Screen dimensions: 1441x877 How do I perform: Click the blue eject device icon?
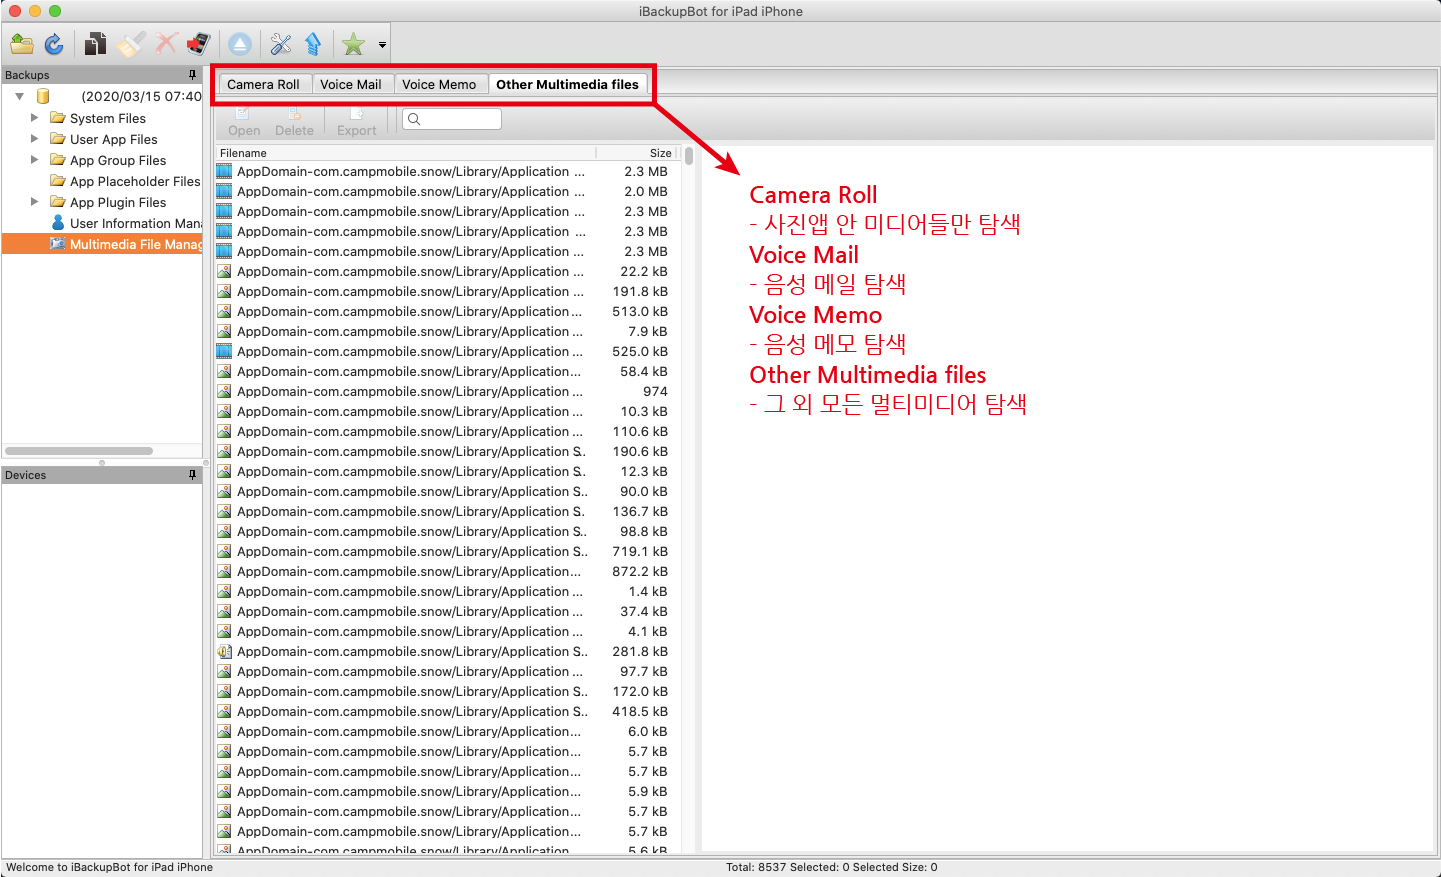point(240,44)
